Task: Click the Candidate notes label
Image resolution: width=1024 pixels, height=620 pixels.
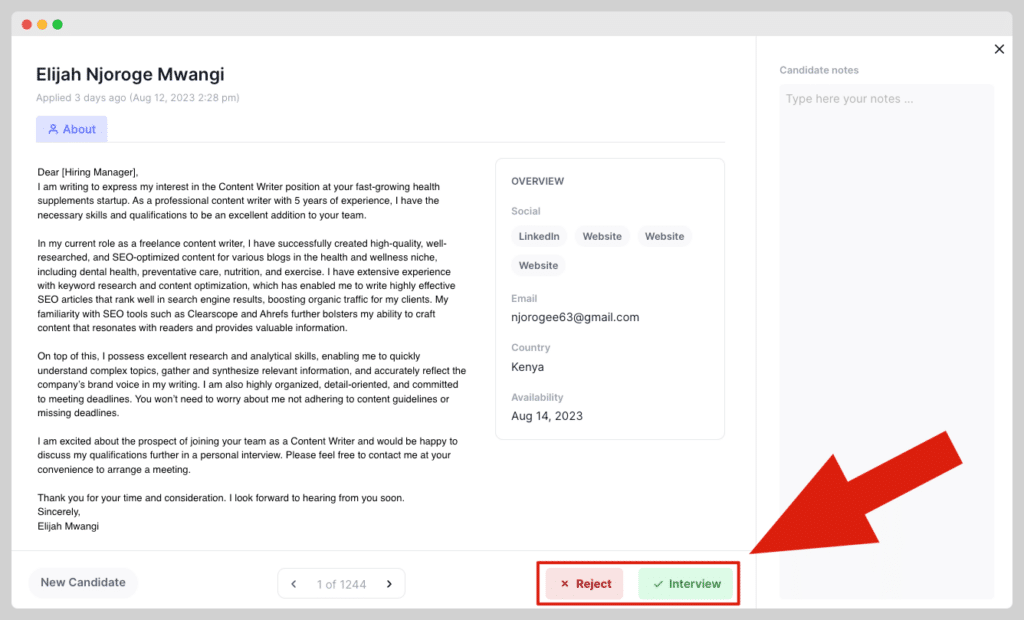Action: 819,70
